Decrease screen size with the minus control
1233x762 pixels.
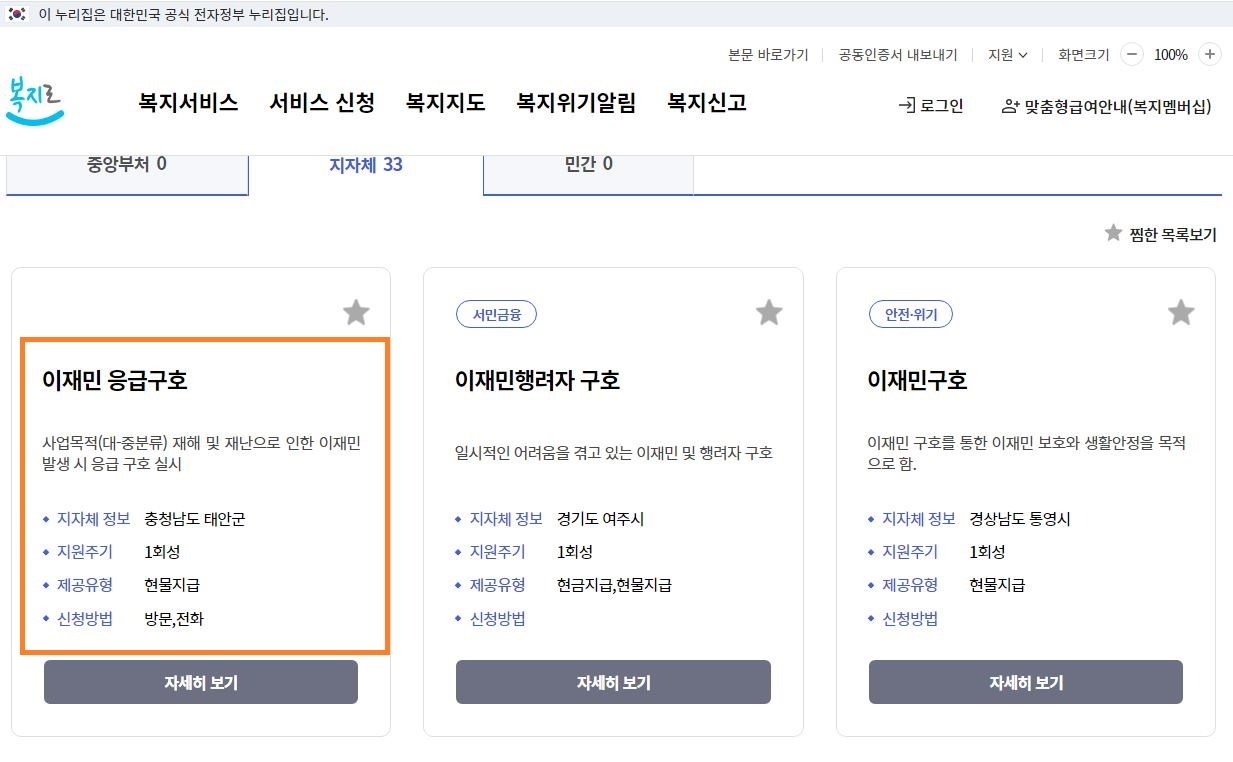1131,55
